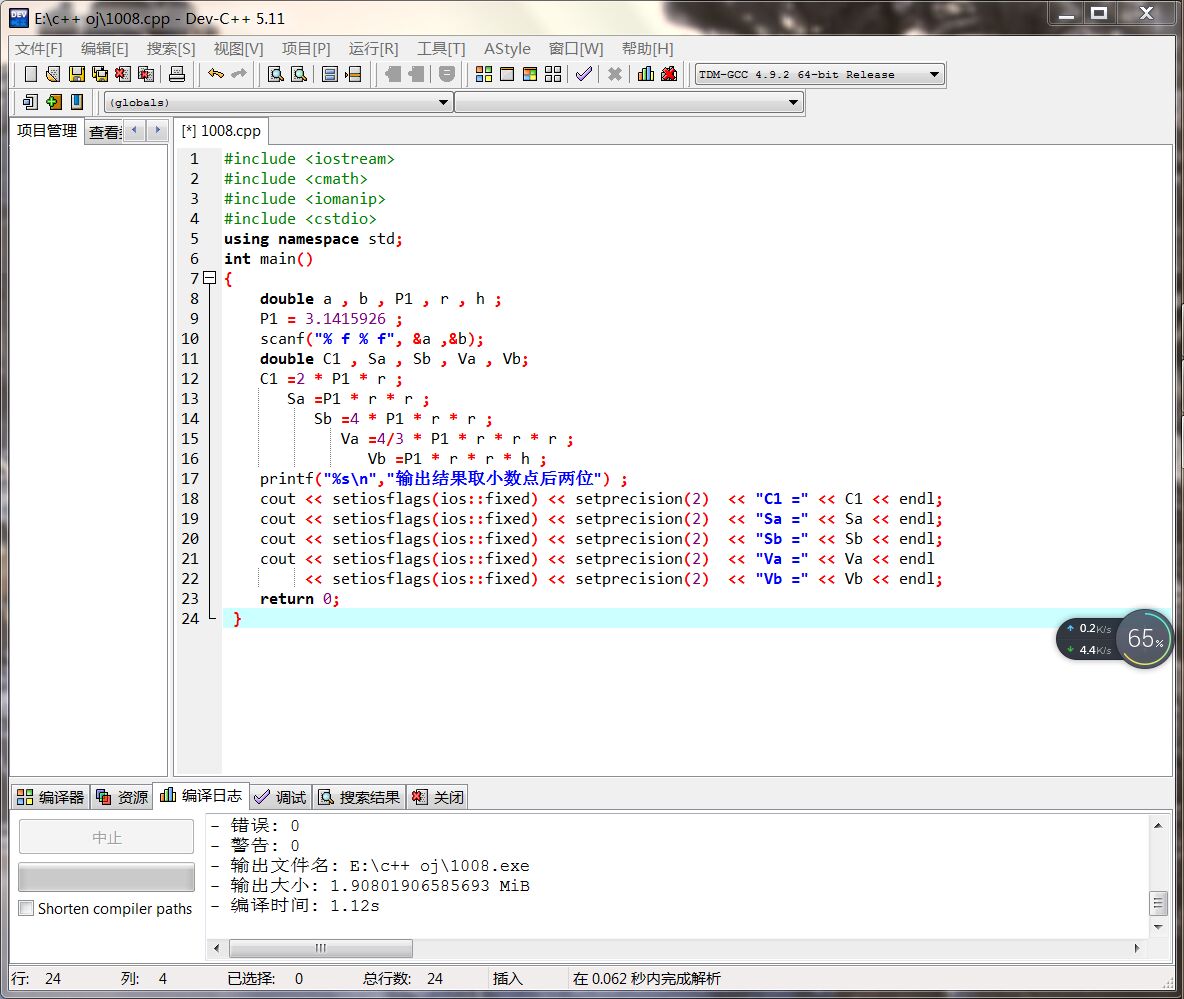The width and height of the screenshot is (1184, 999).
Task: Click the compile log scroll up arrow
Action: pos(1158,825)
